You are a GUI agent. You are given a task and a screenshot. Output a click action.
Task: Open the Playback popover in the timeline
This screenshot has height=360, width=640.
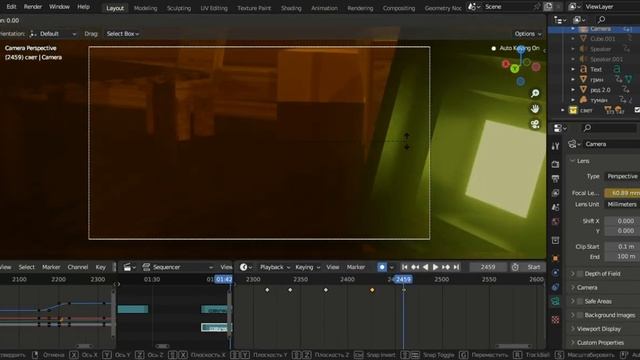(275, 267)
